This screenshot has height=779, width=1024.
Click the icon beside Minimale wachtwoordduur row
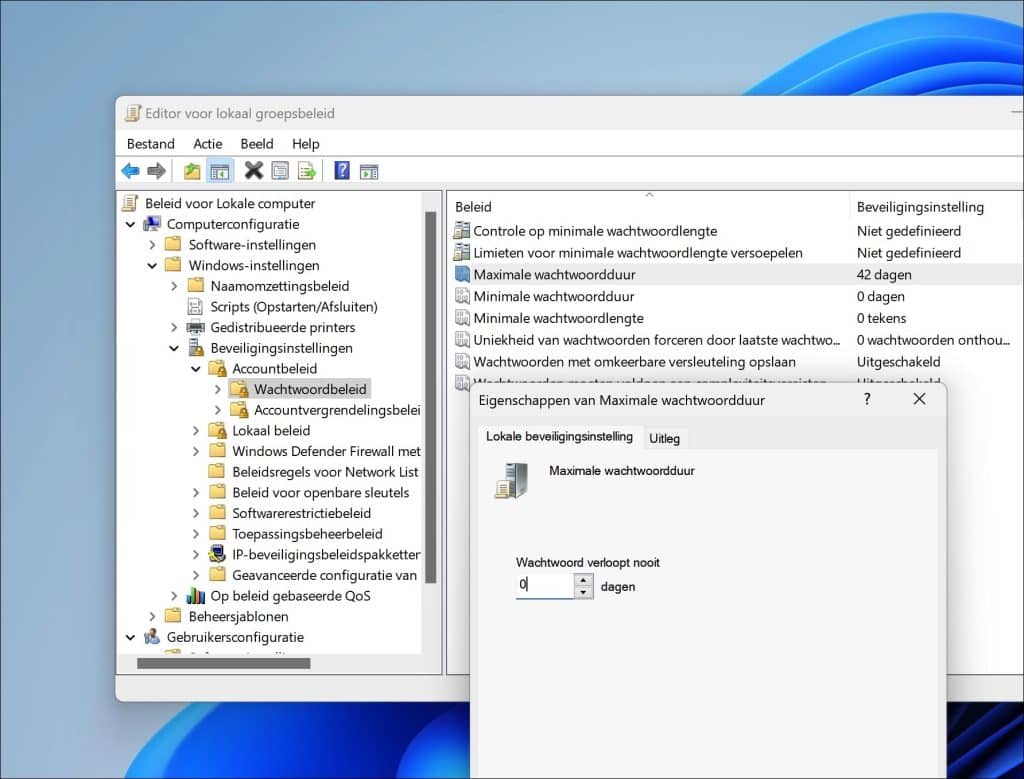[x=462, y=296]
